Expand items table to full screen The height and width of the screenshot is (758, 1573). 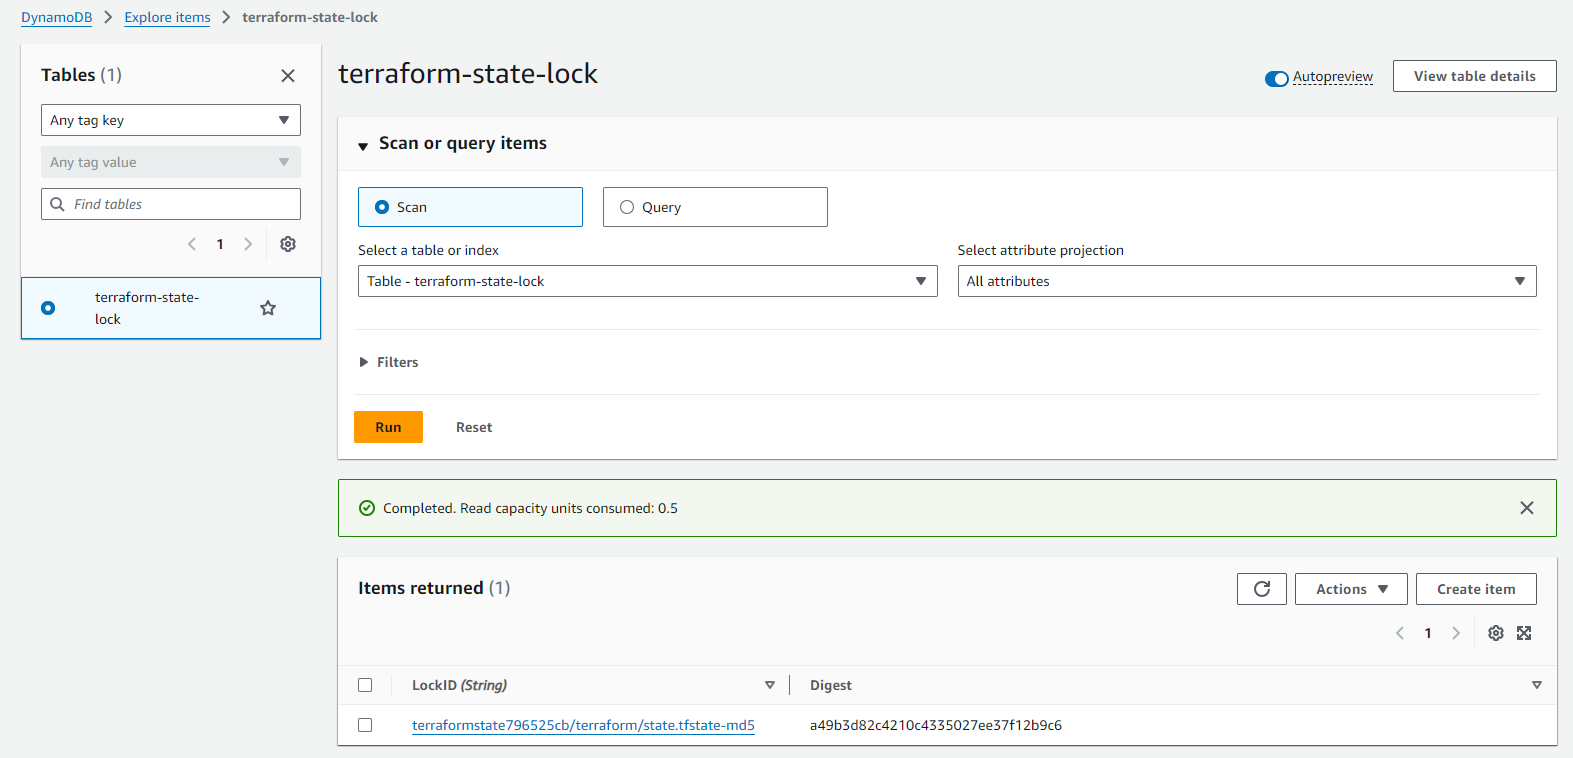point(1524,633)
